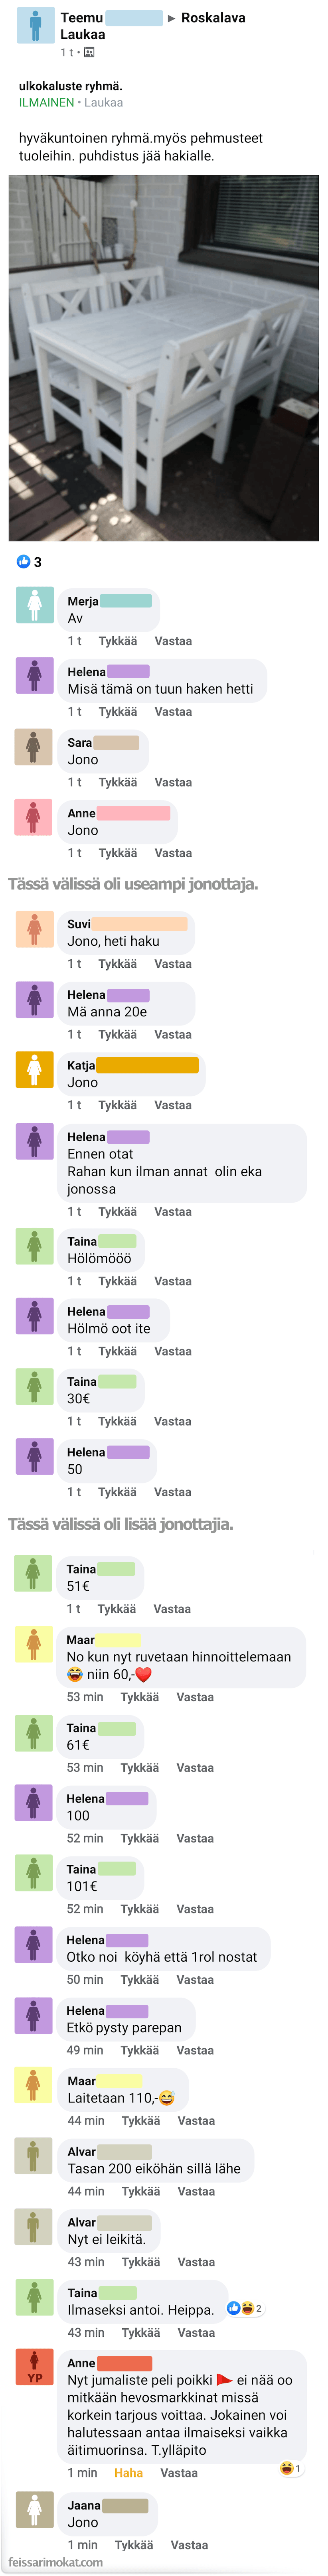Image resolution: width=328 pixels, height=2576 pixels.
Task: Click Teemu's avatar in the post header
Action: pyautogui.click(x=35, y=25)
